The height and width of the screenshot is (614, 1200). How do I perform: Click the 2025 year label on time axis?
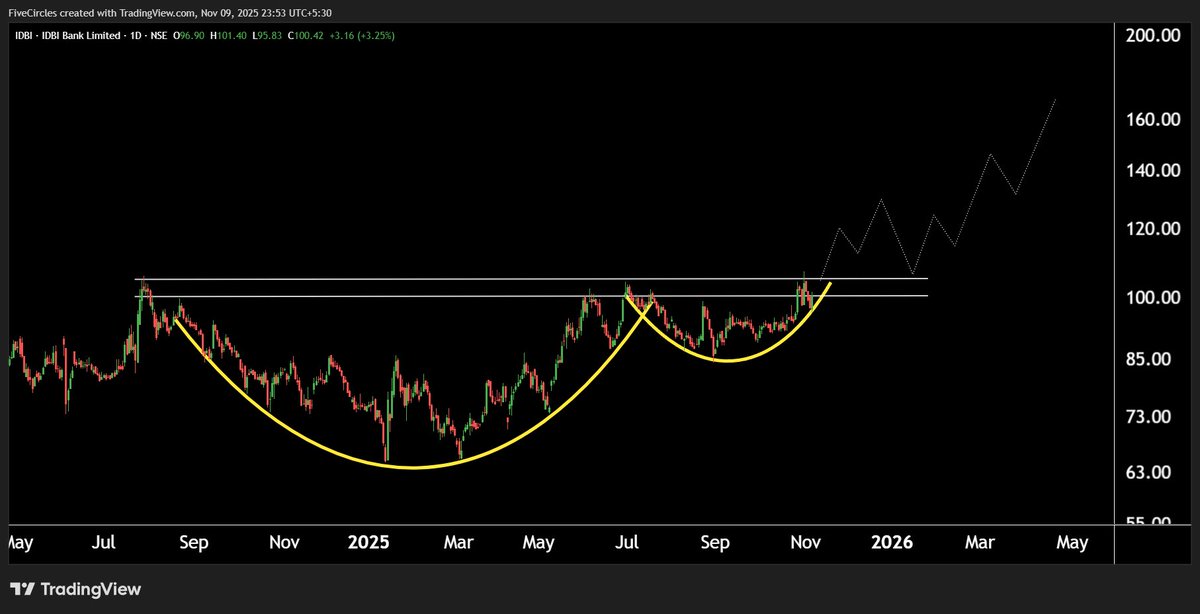tap(368, 543)
